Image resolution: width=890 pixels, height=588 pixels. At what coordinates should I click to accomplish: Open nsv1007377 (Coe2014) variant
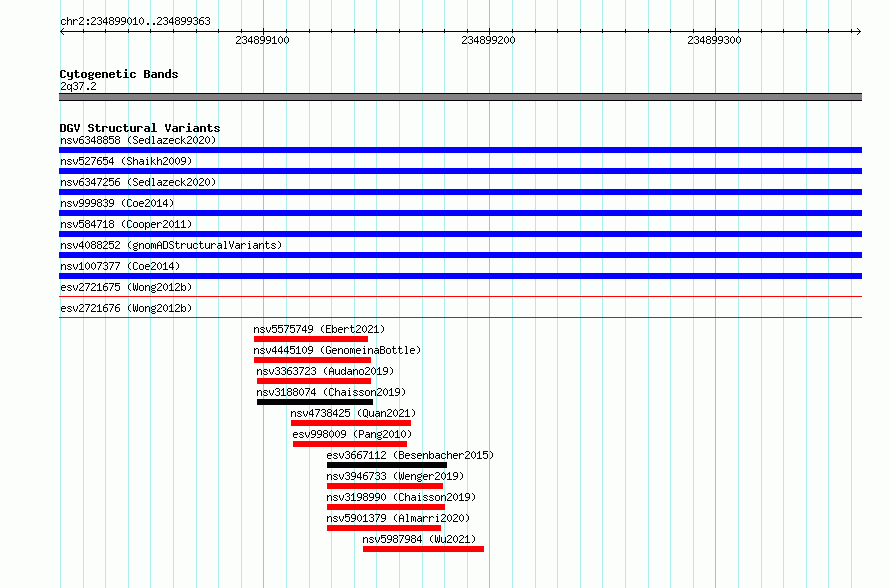pos(120,266)
